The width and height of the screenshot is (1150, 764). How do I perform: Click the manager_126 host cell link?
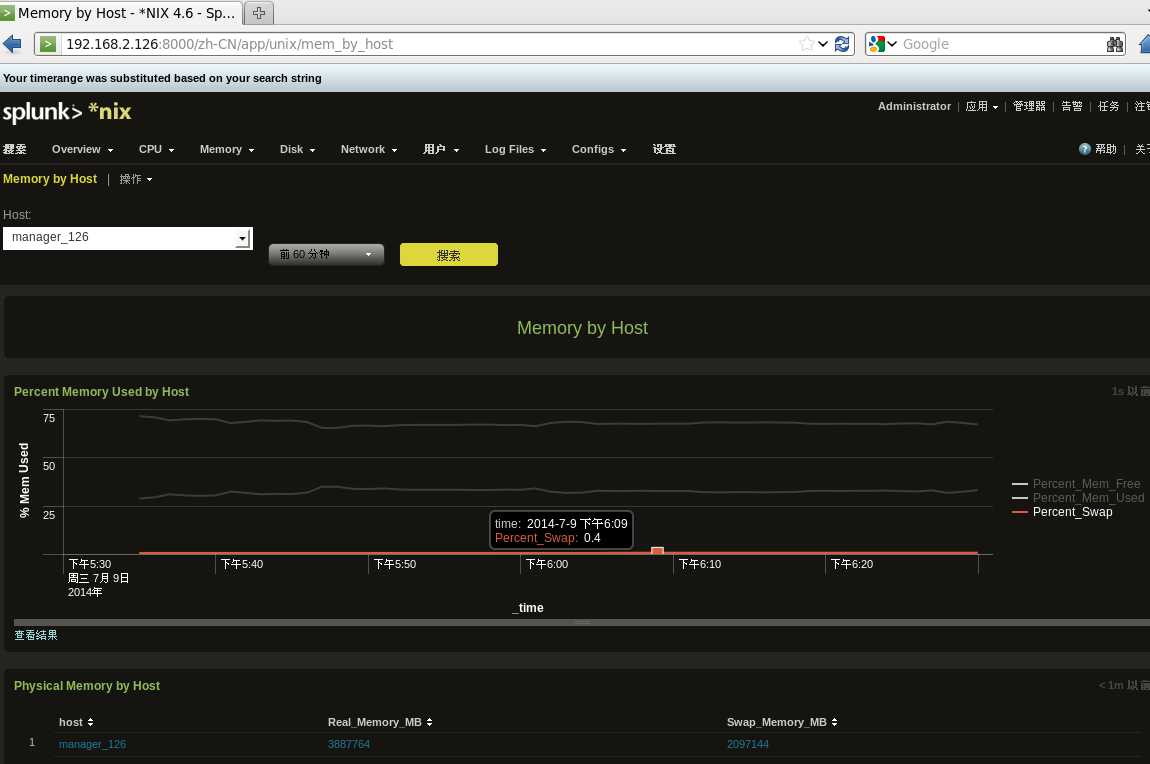click(92, 744)
